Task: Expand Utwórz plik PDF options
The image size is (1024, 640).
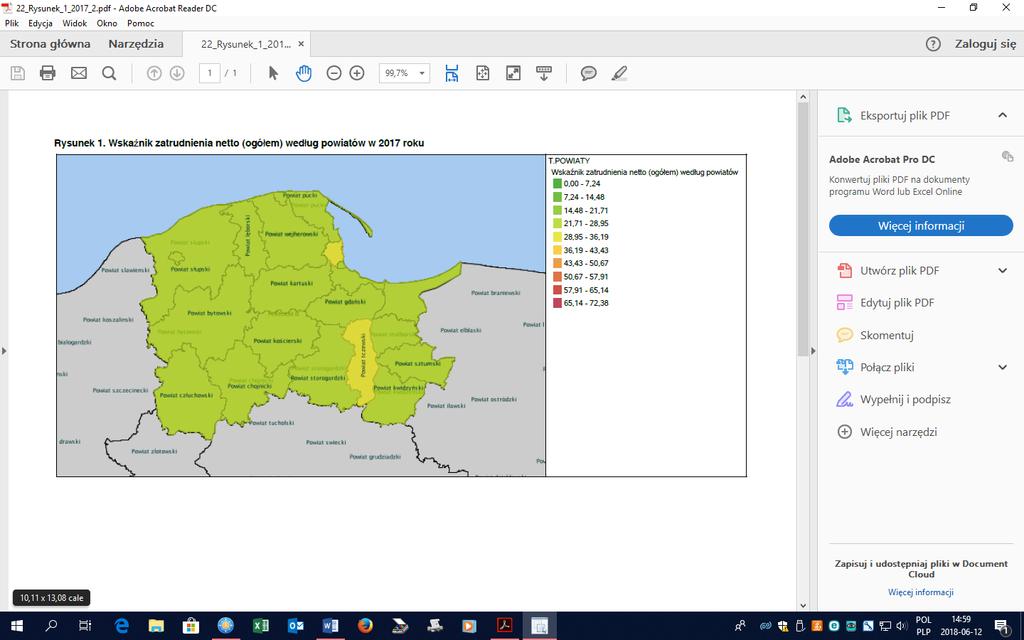Action: (x=1002, y=270)
